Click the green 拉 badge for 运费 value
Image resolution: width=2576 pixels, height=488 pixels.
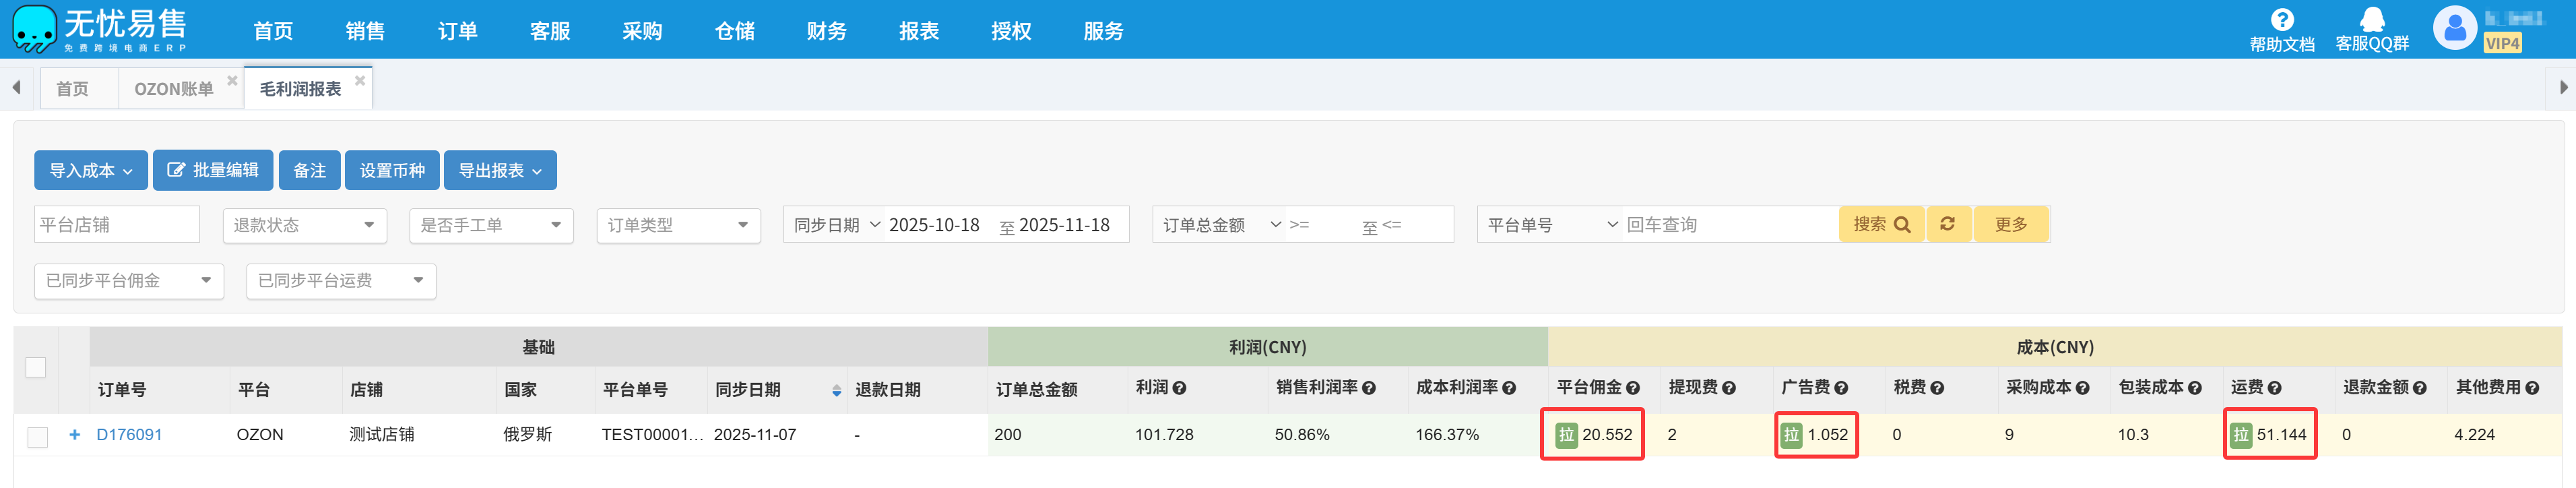coord(2240,435)
